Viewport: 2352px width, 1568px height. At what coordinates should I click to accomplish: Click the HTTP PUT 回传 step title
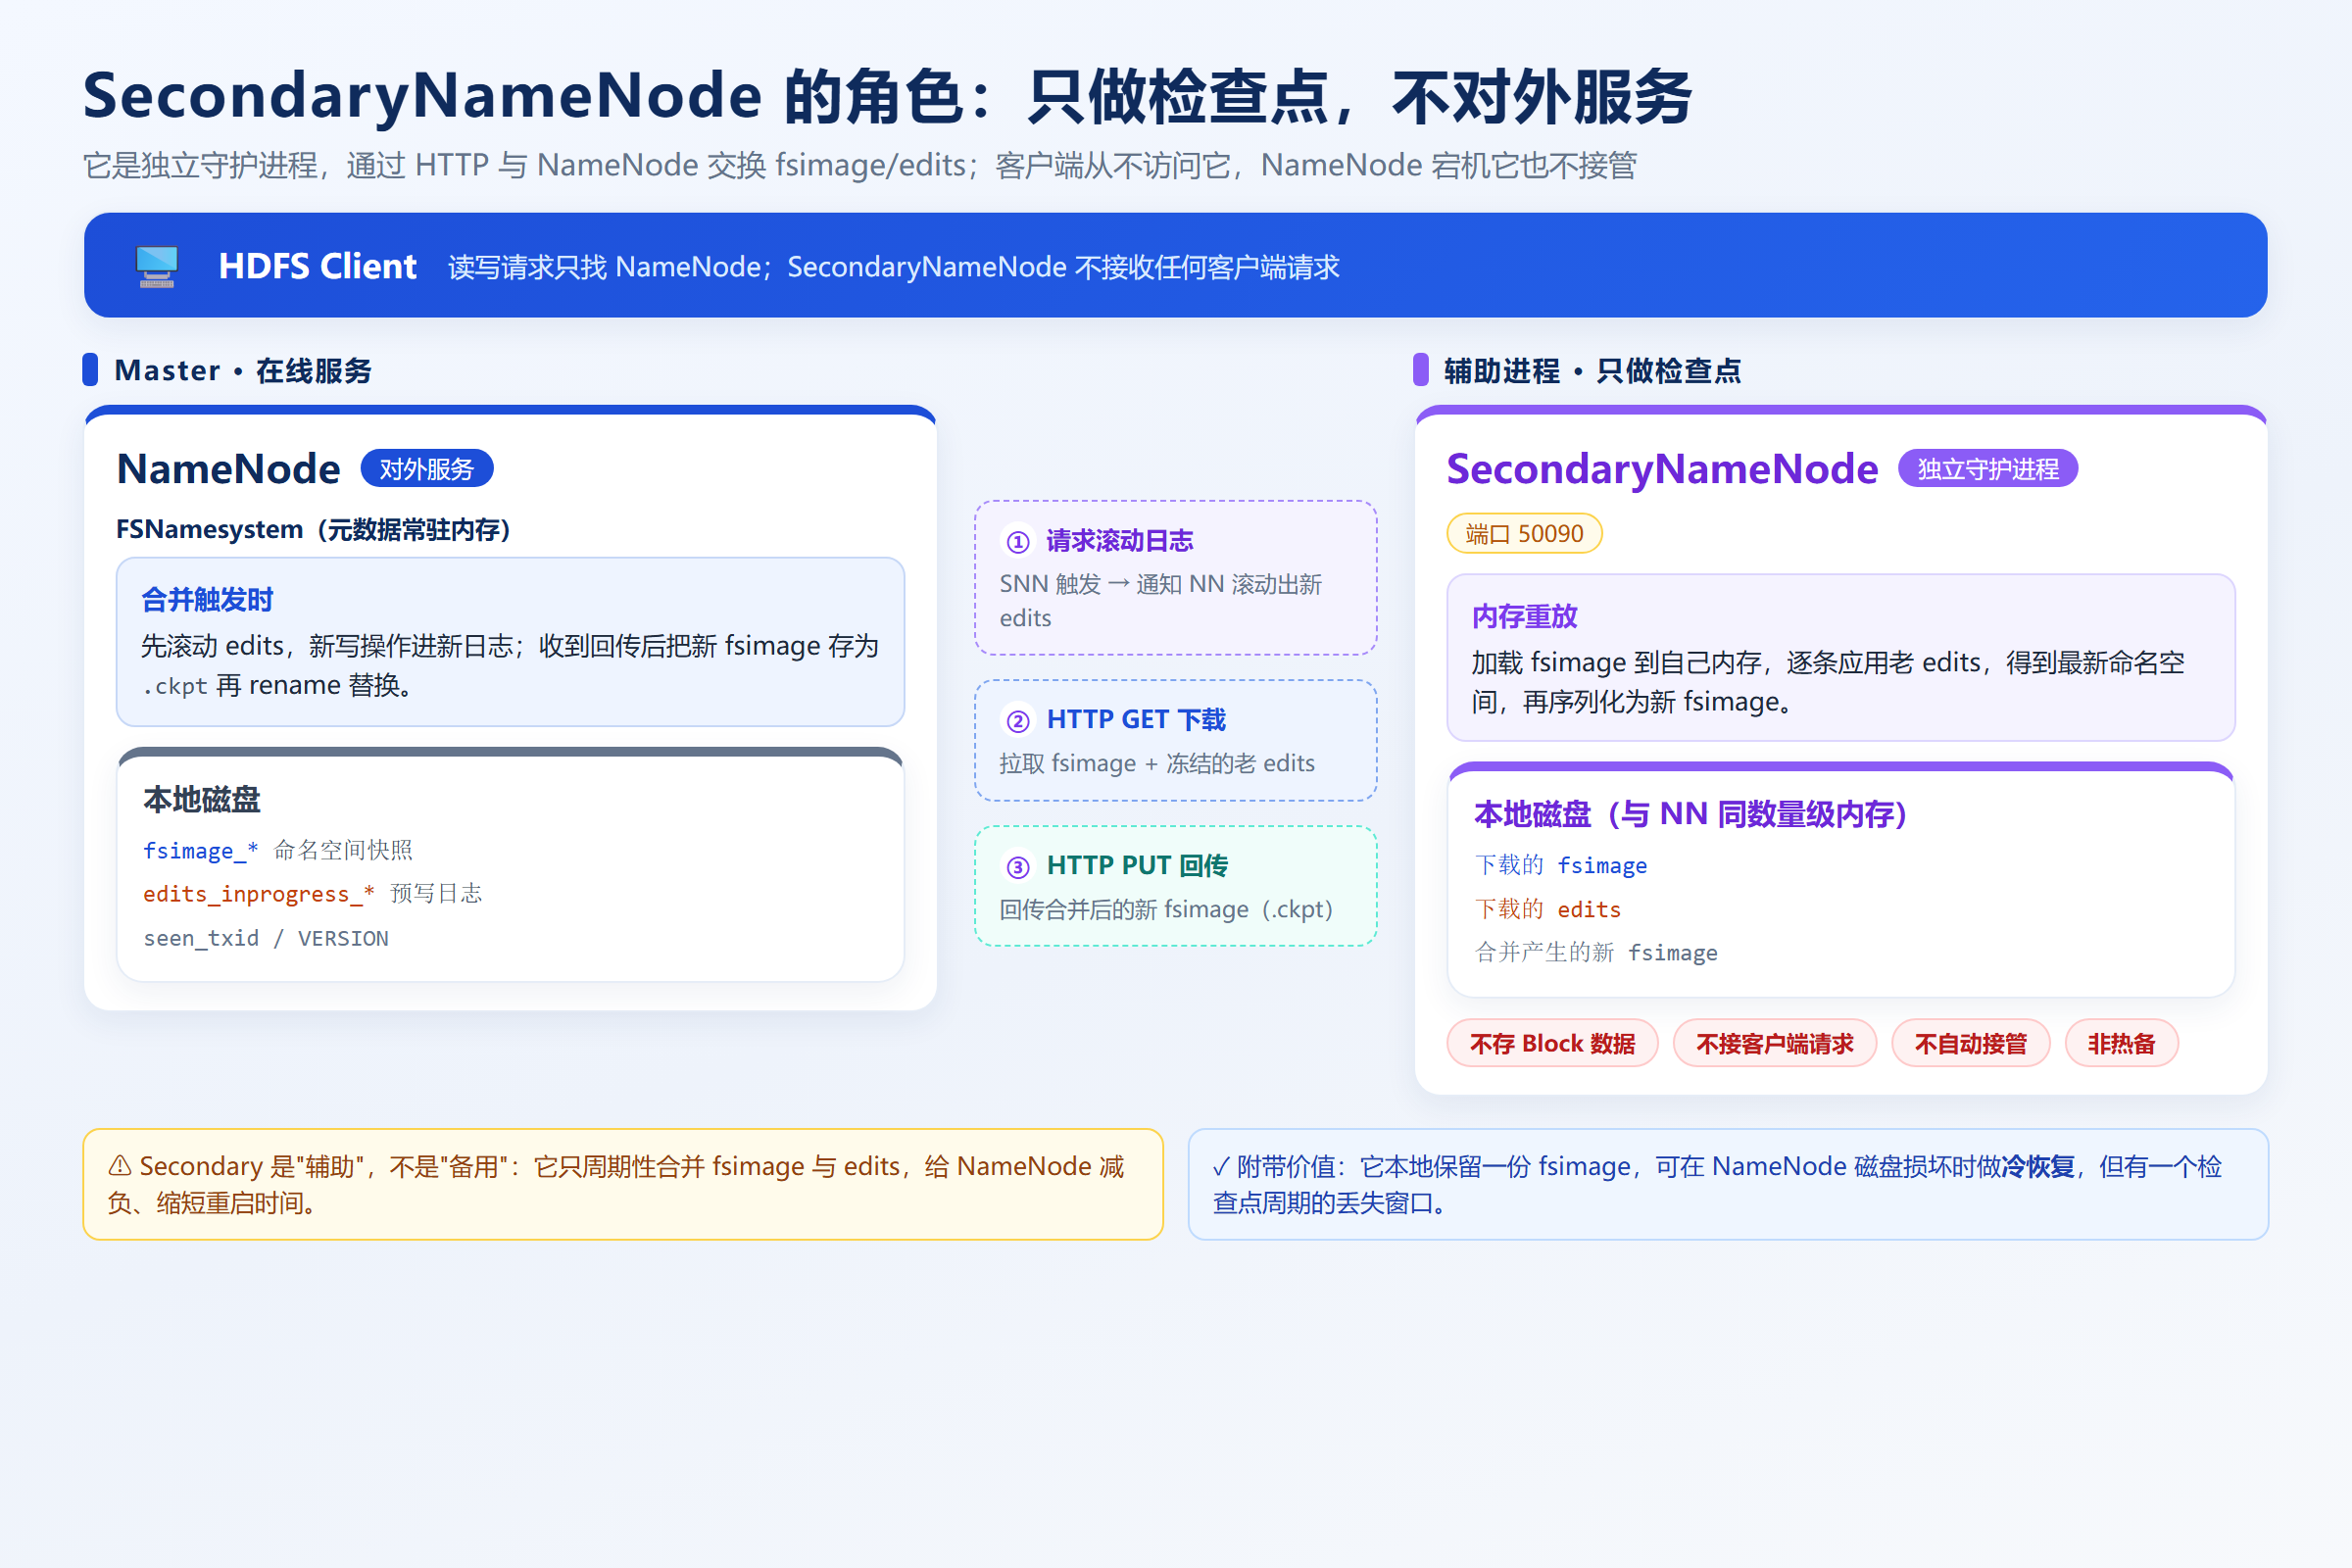(x=1137, y=866)
